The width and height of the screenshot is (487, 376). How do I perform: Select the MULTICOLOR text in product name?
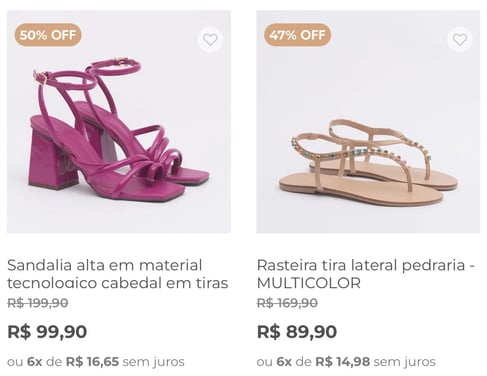[x=309, y=283]
